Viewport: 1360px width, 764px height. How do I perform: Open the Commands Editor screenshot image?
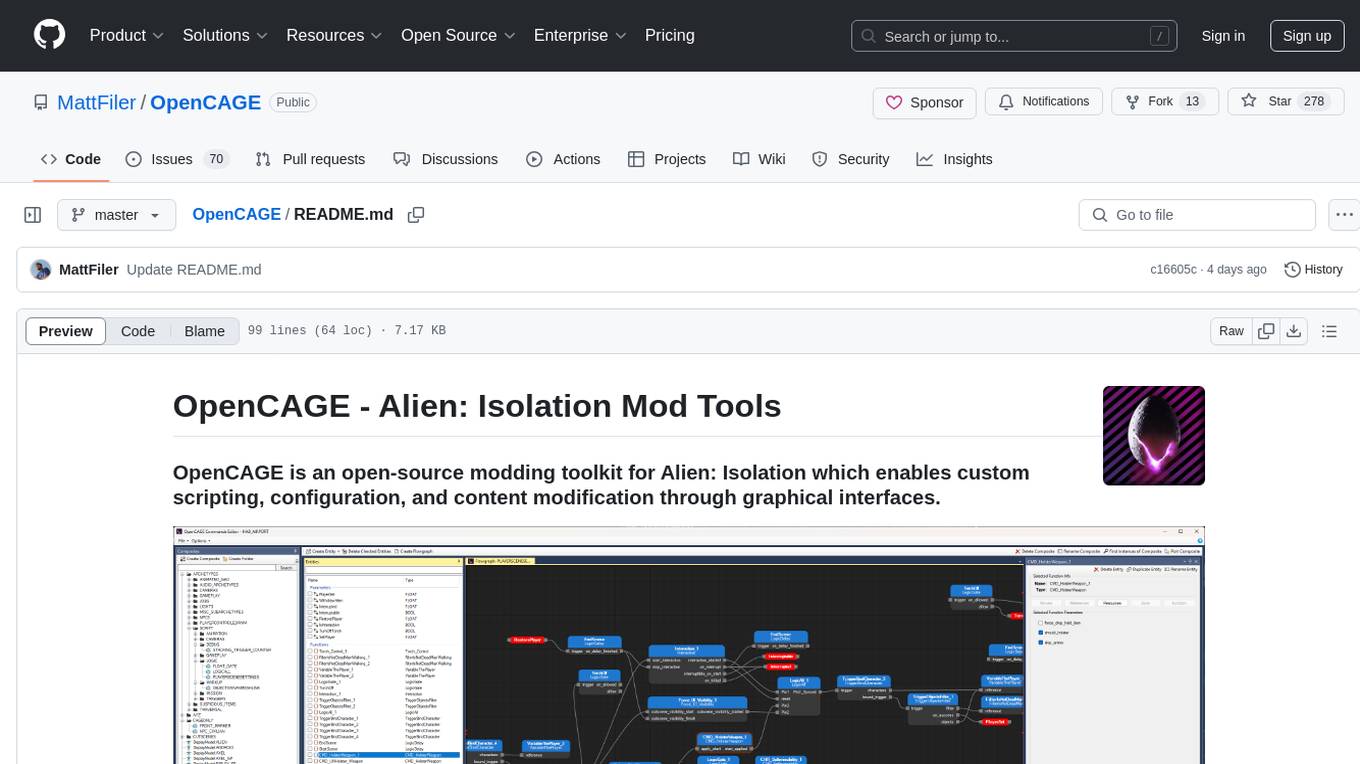pyautogui.click(x=689, y=645)
